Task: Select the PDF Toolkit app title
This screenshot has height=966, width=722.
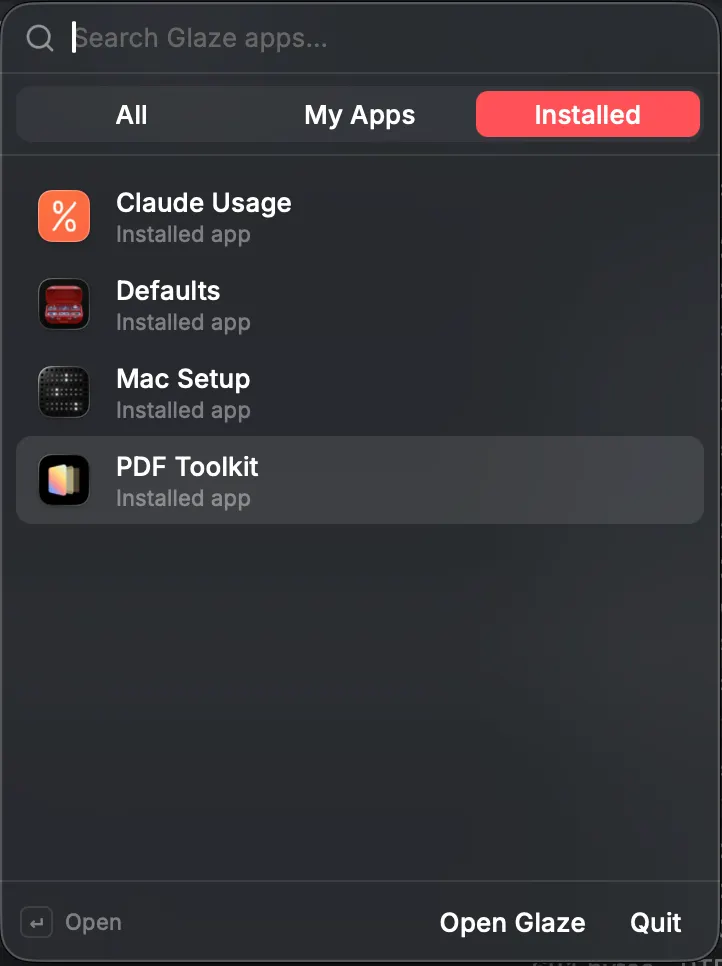Action: tap(187, 467)
